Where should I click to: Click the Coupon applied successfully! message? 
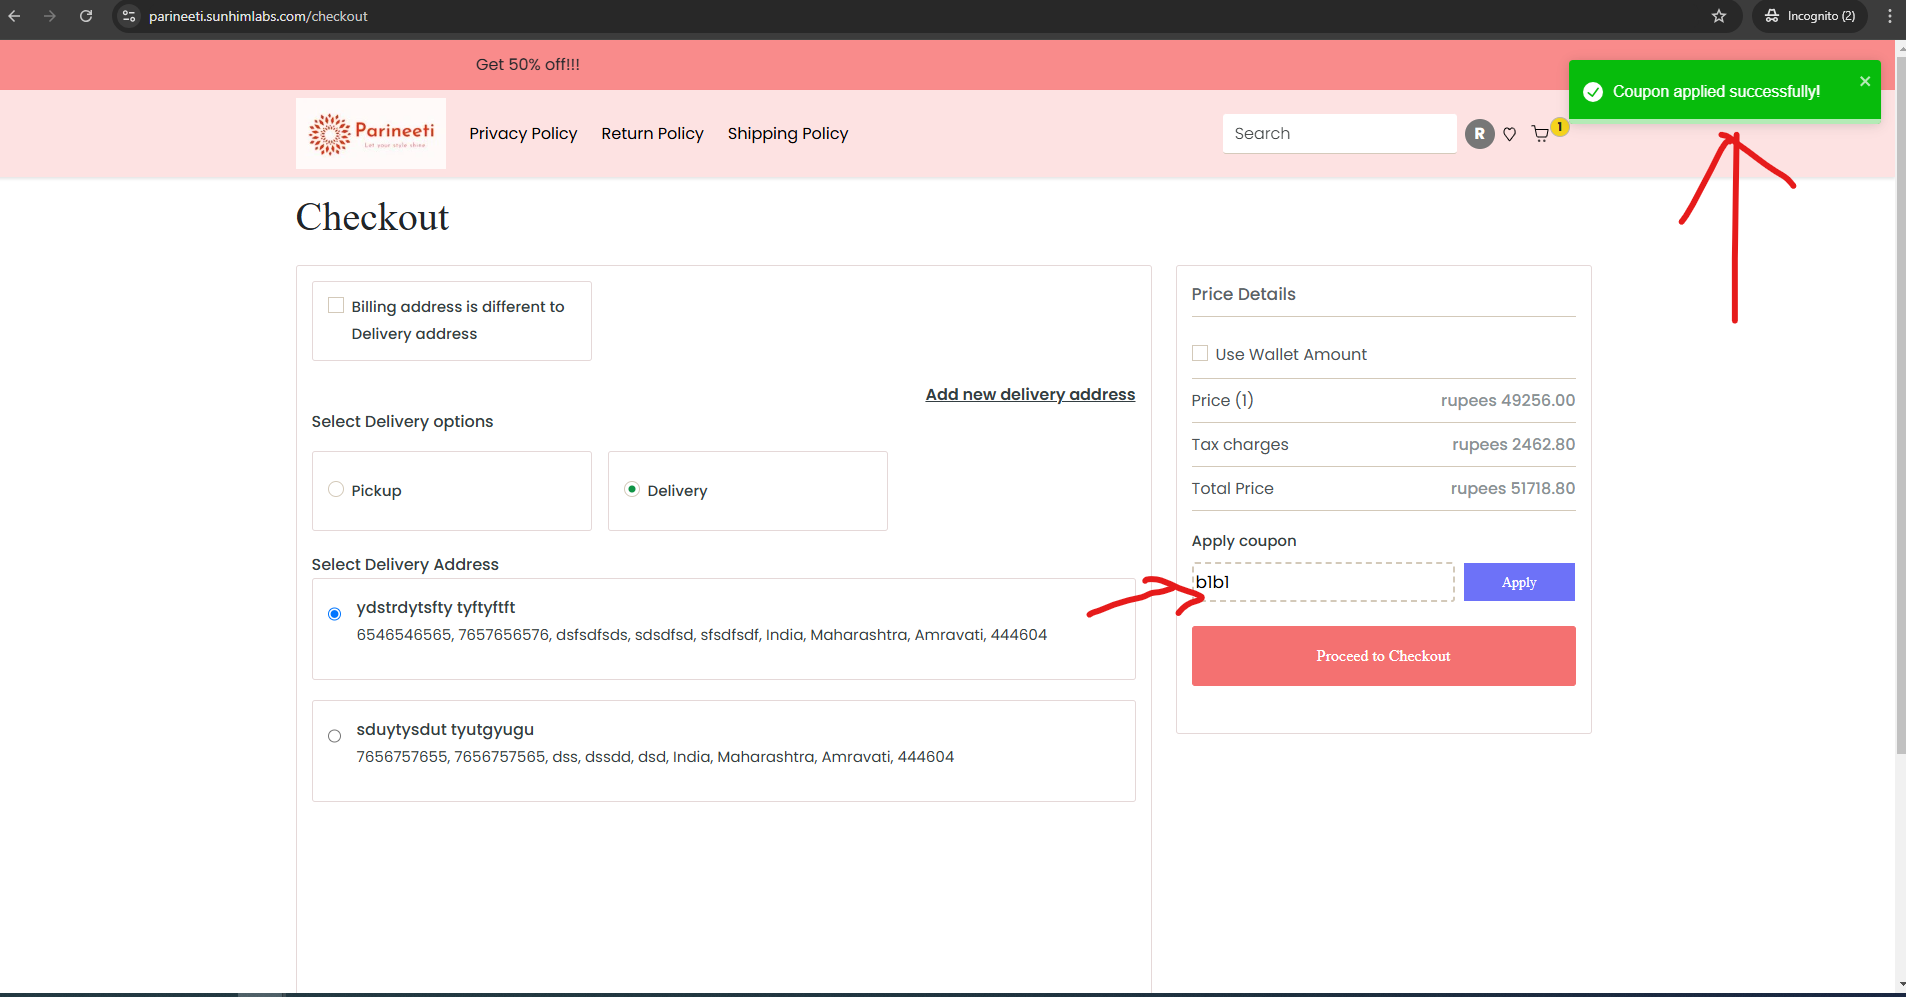click(1716, 91)
